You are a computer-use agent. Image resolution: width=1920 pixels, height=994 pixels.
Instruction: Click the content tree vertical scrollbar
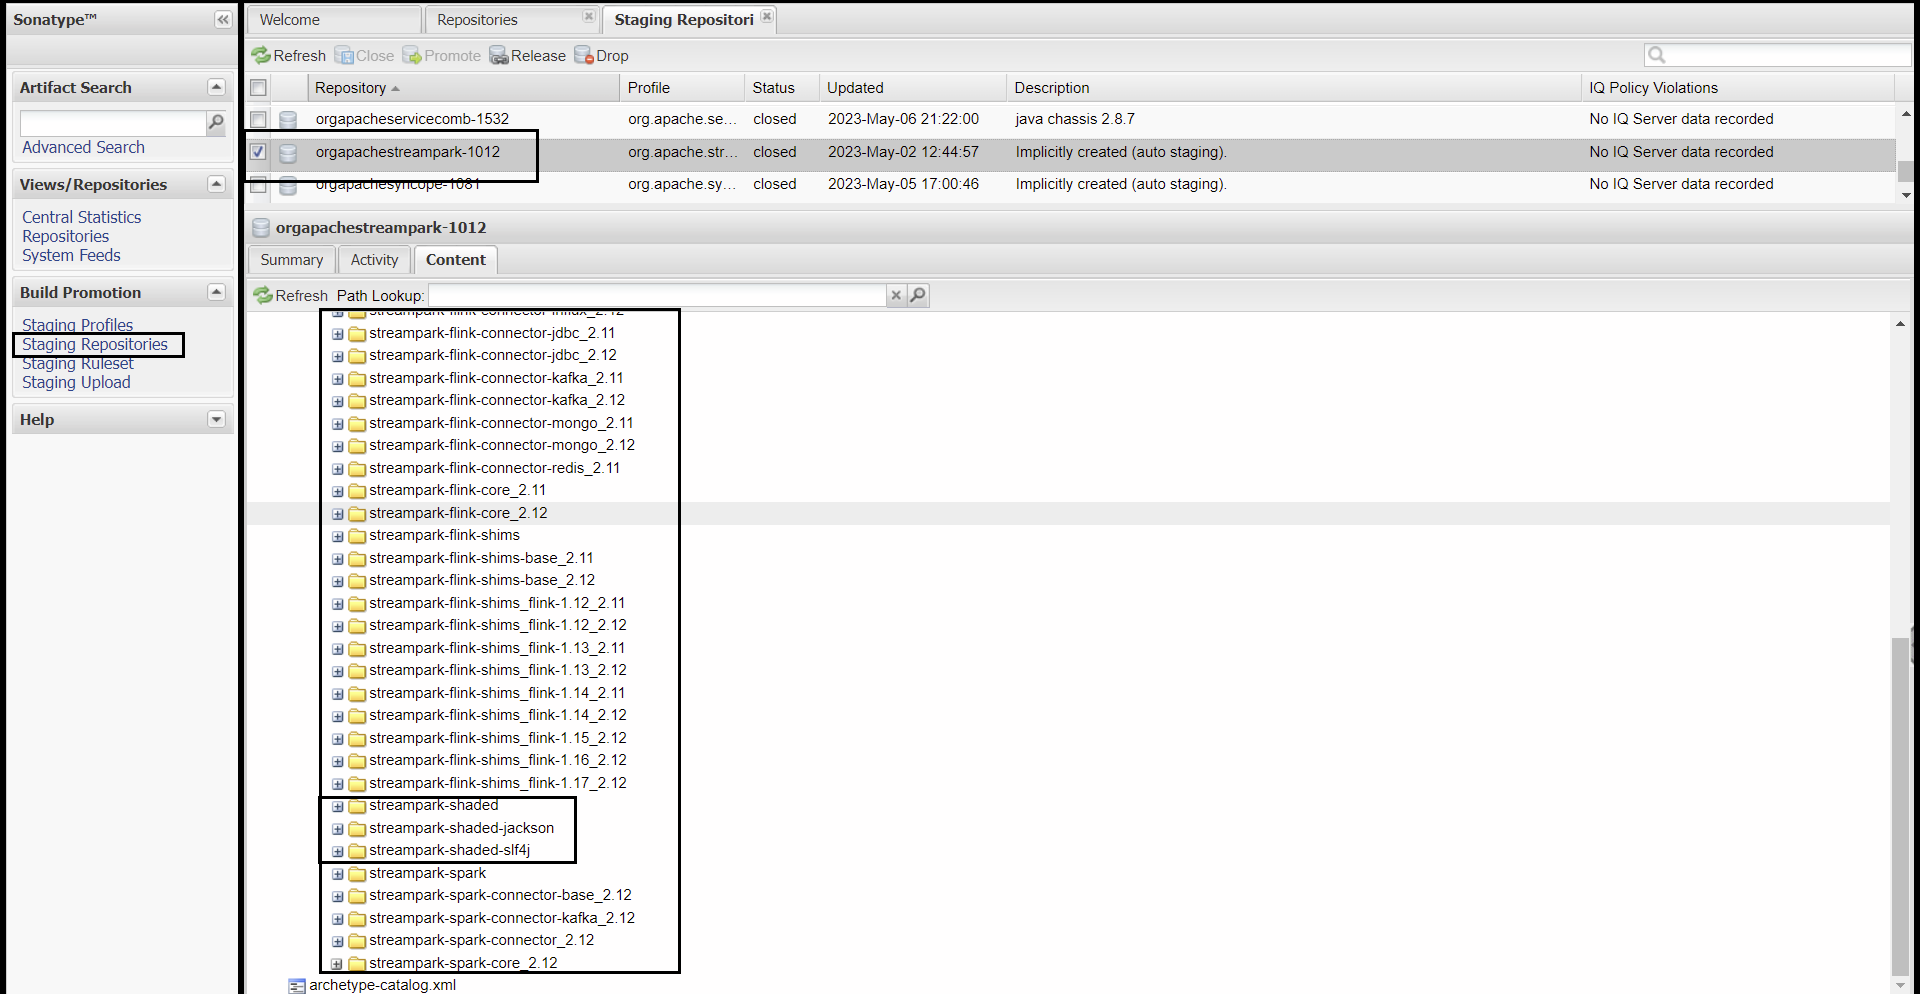1900,800
